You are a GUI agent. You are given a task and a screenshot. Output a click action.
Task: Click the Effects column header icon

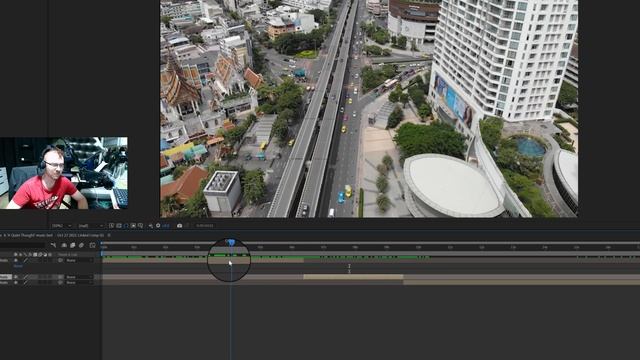click(30, 255)
